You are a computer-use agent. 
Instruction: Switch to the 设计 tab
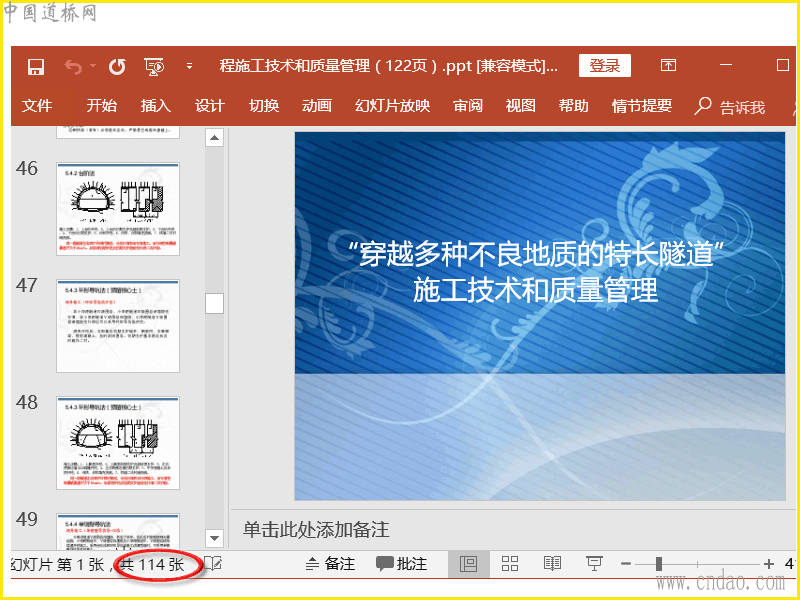tap(210, 106)
